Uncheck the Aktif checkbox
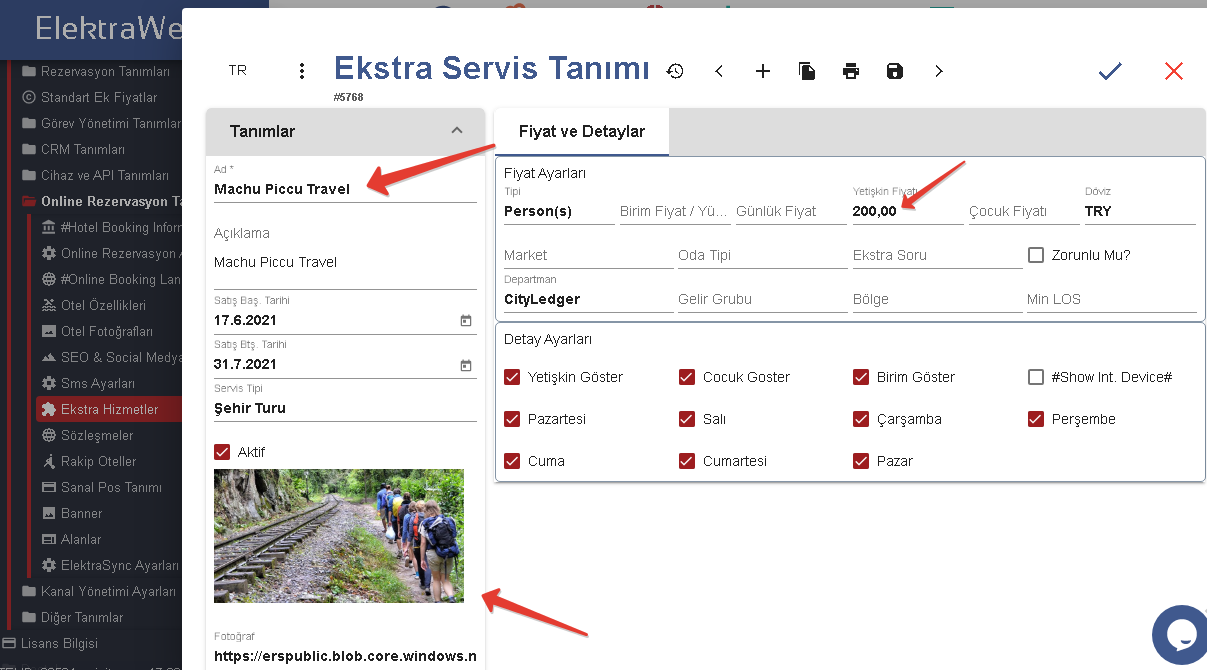The image size is (1207, 670). click(x=222, y=452)
